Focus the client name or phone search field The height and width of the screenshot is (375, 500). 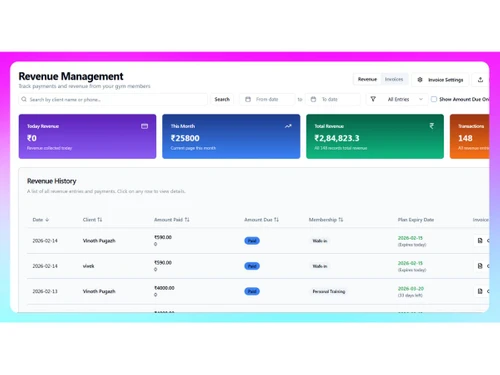pos(113,99)
